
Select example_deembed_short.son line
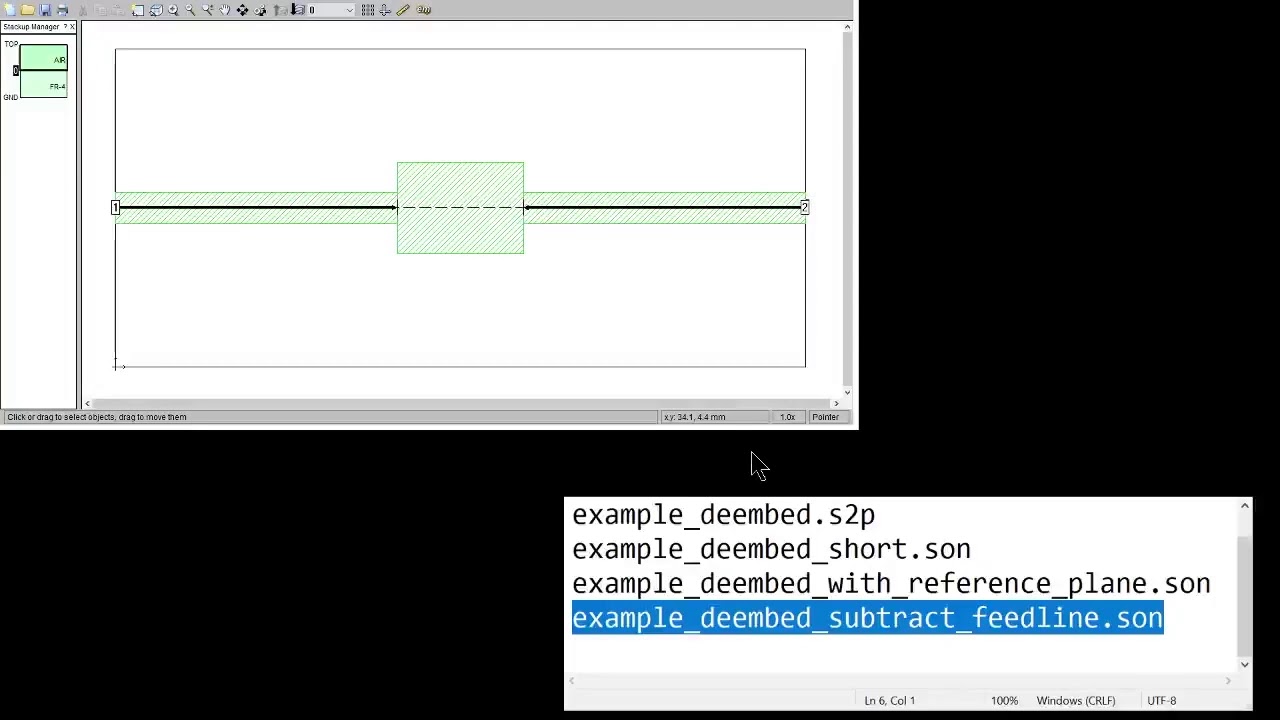pyautogui.click(x=771, y=549)
